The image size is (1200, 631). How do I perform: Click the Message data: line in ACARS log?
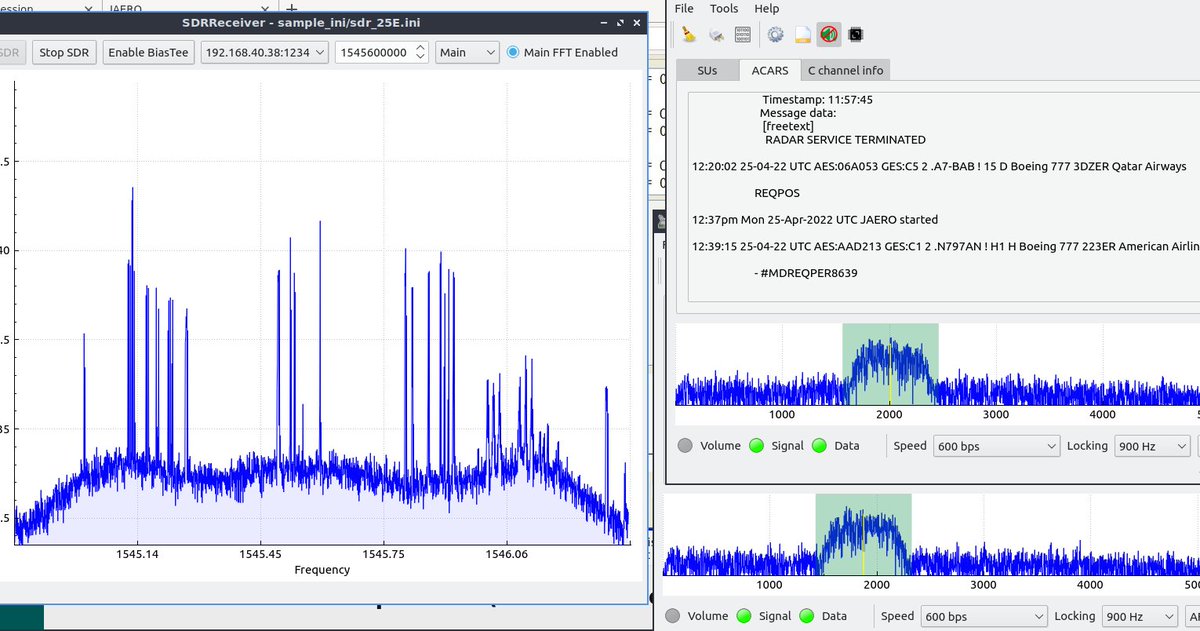coord(798,113)
